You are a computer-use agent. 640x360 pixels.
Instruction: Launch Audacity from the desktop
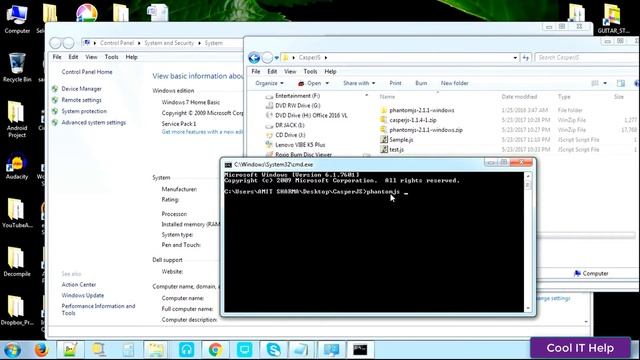(17, 167)
